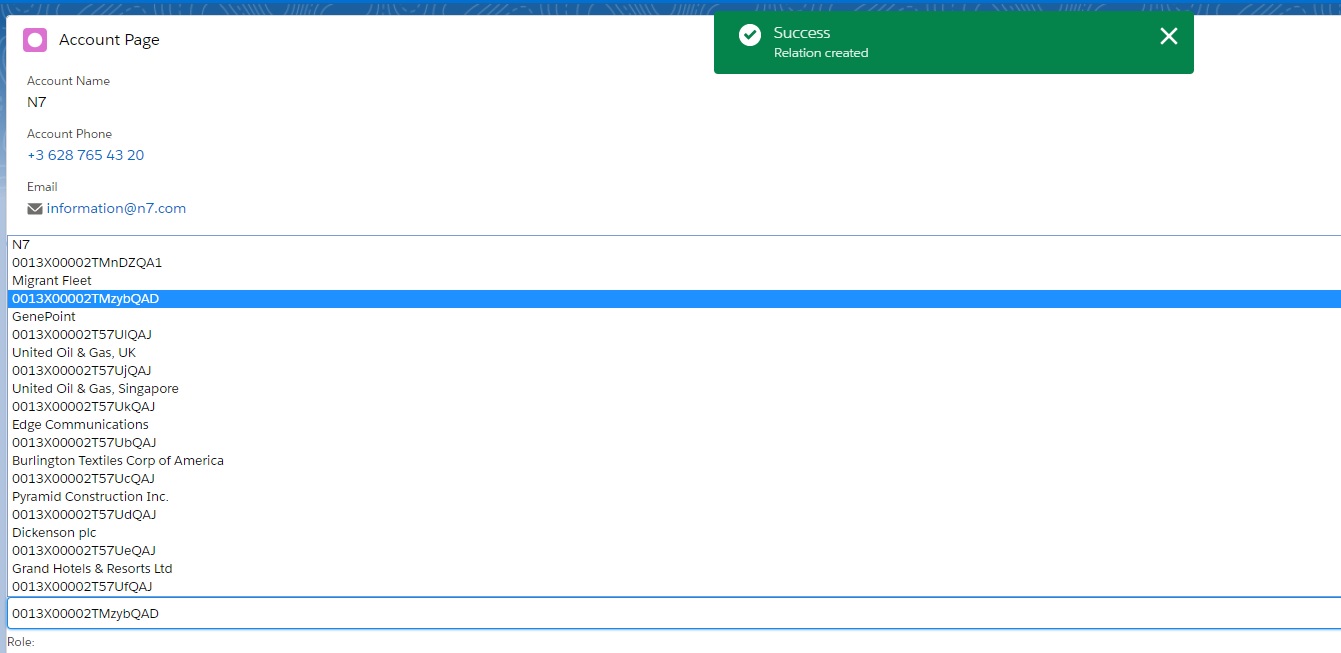Select Dickenson plc in the list

click(54, 532)
